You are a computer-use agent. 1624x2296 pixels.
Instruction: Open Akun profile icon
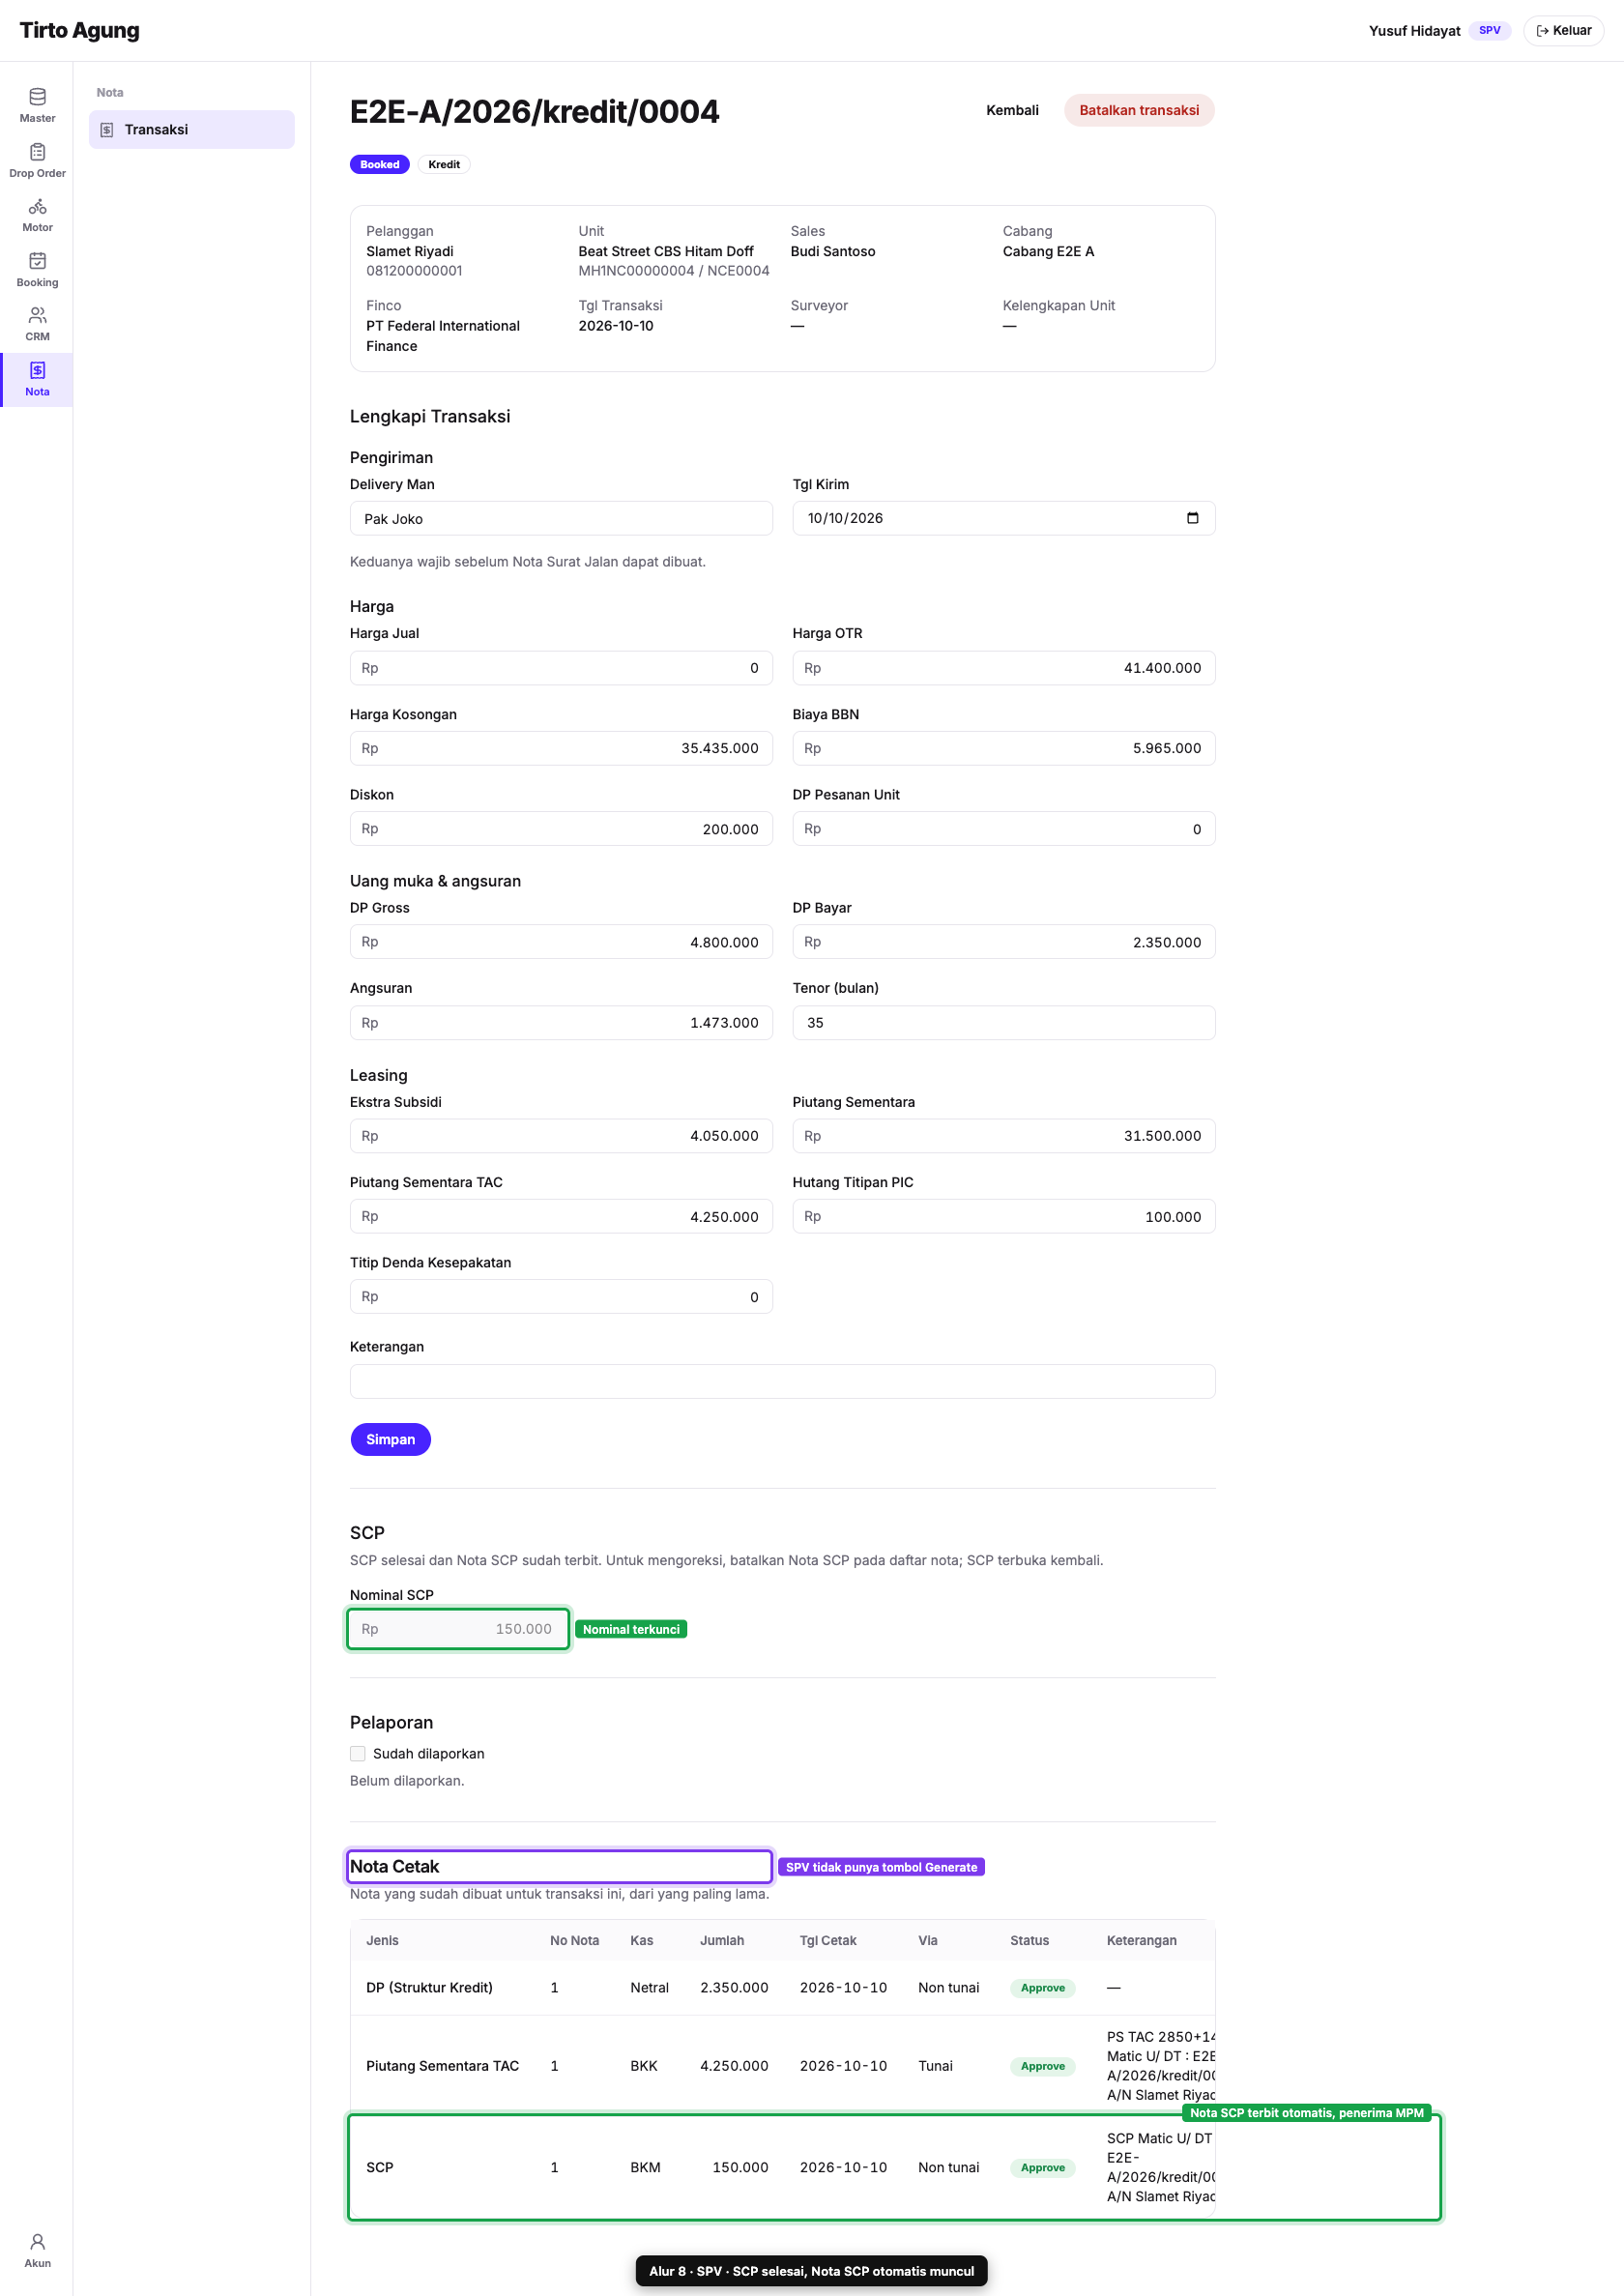tap(37, 2241)
